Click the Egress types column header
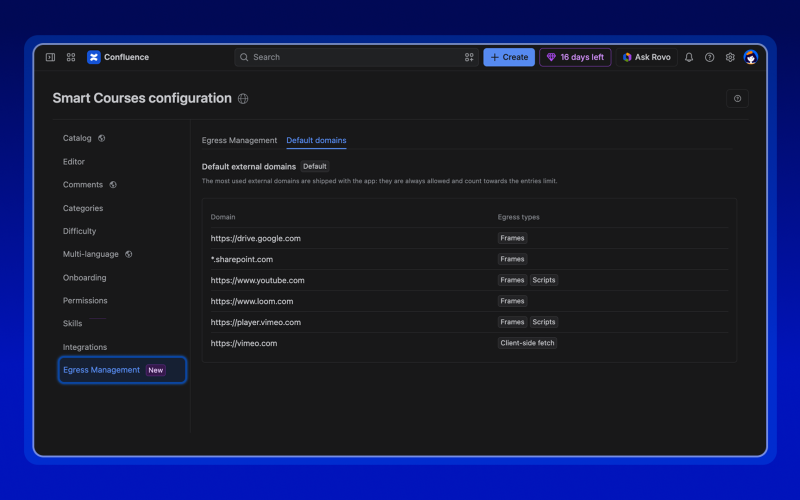 pyautogui.click(x=518, y=217)
